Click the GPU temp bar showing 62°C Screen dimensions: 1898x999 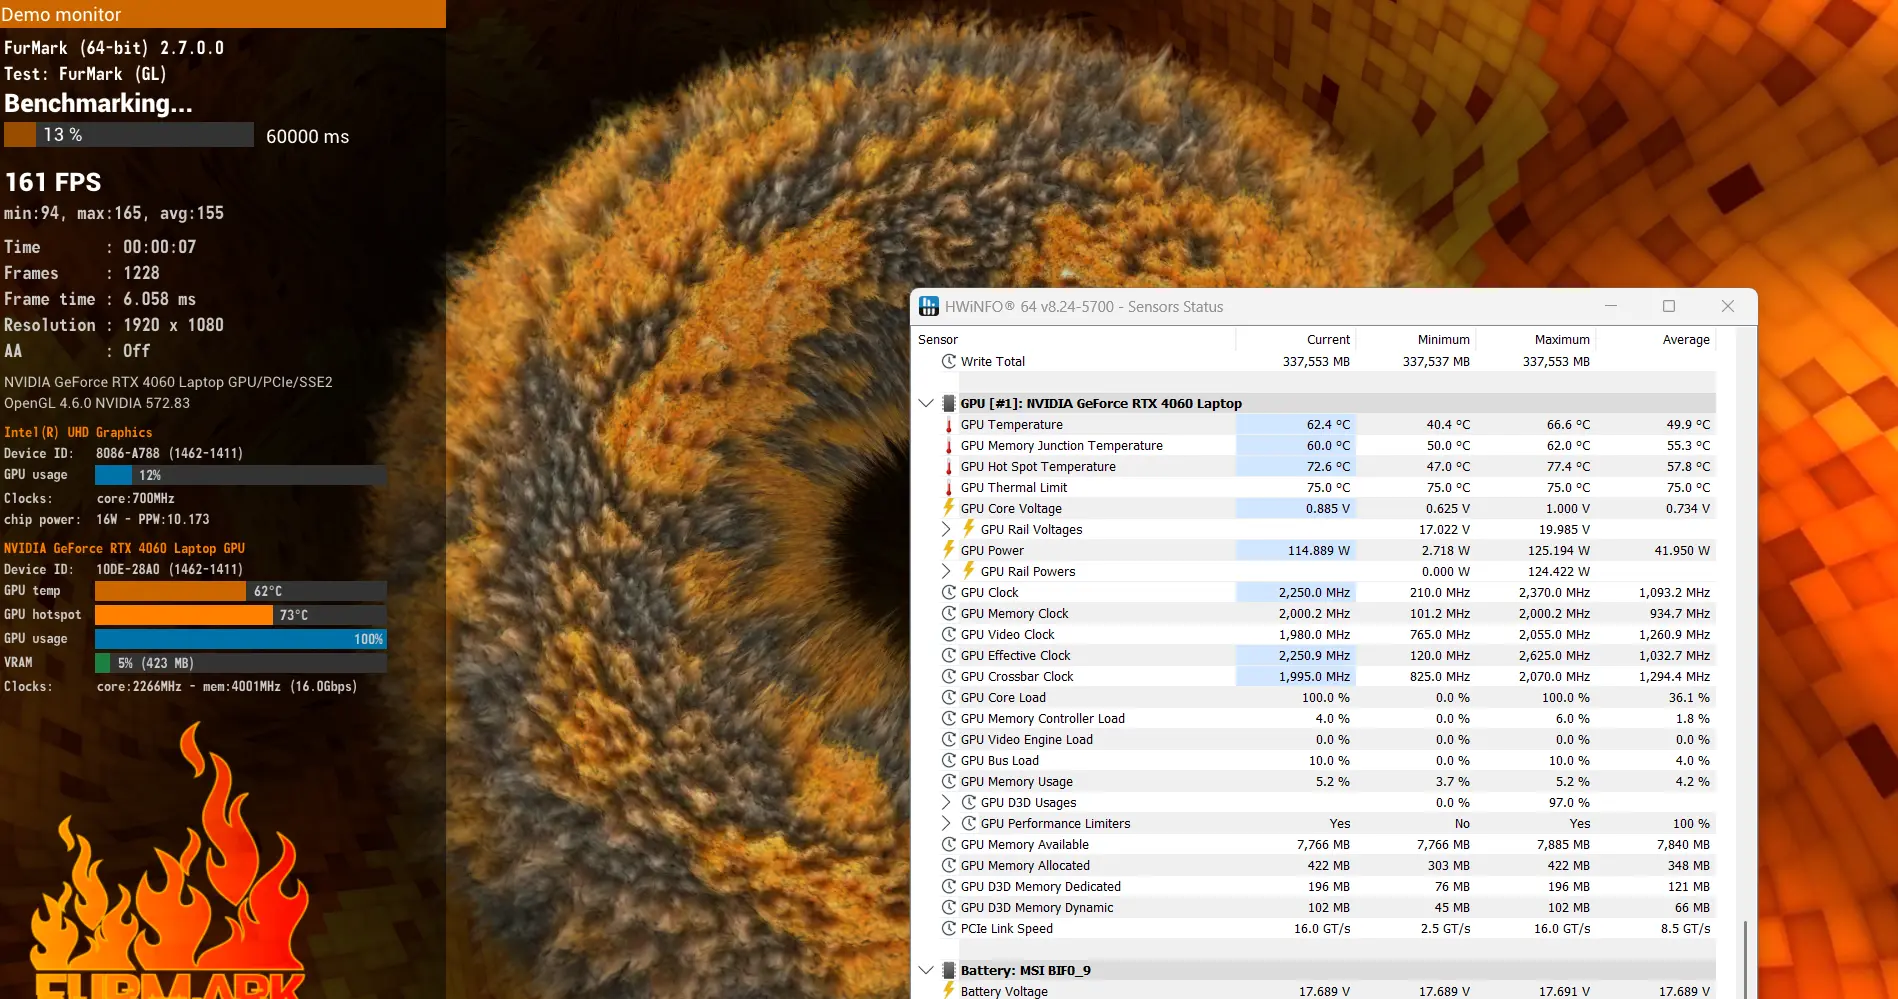241,591
